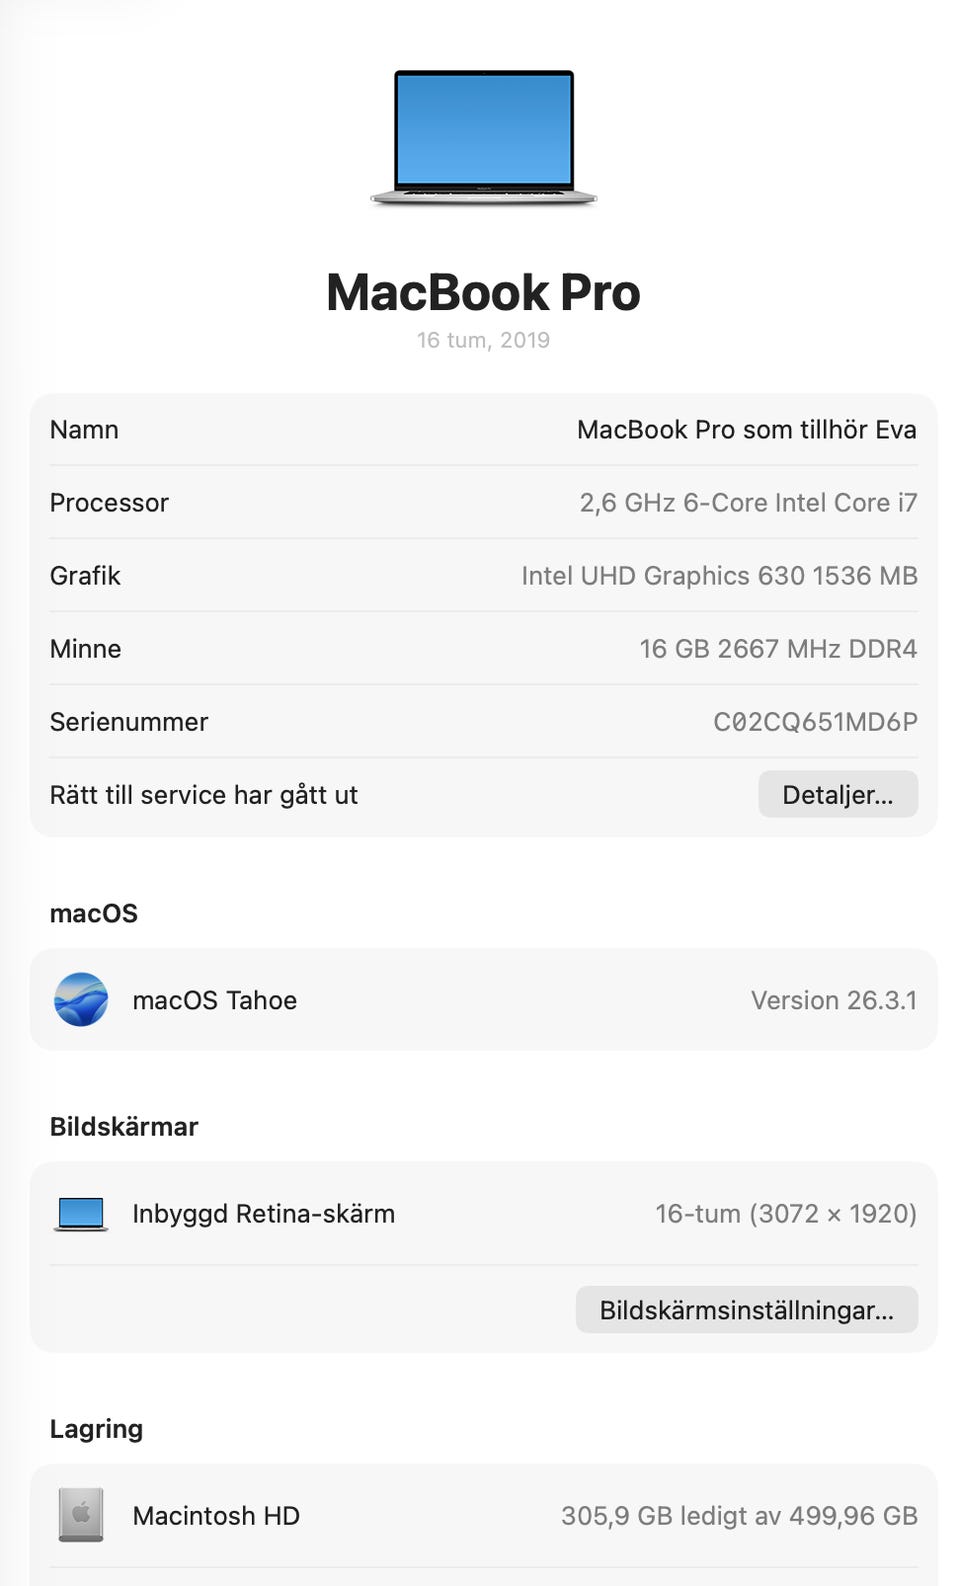Click the memory value 16 GB 2667 MHz DDR4
Screen dimensions: 960x1586
click(x=777, y=649)
